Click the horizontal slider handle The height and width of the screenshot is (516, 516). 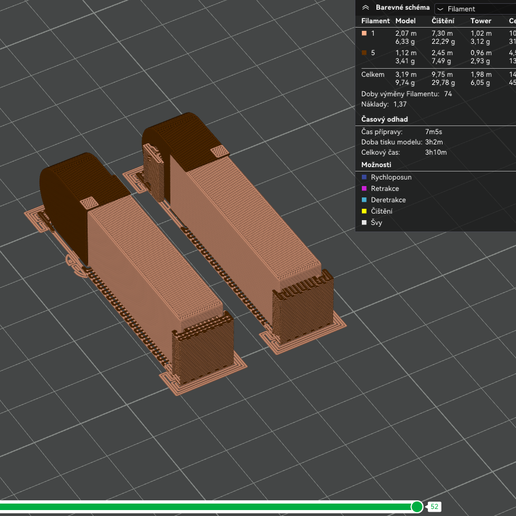[x=417, y=507]
